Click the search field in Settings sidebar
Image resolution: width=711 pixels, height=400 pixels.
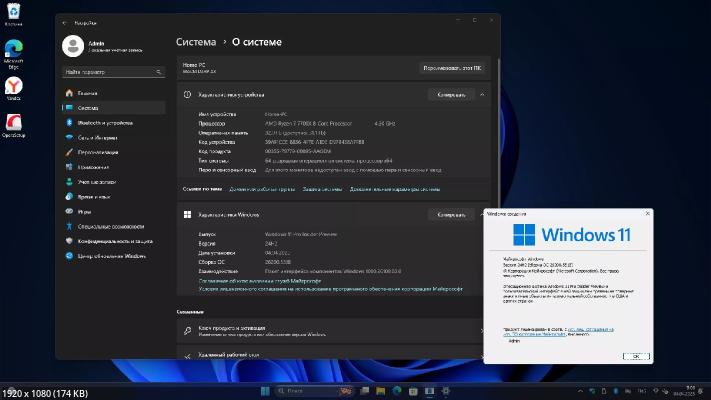pyautogui.click(x=113, y=72)
